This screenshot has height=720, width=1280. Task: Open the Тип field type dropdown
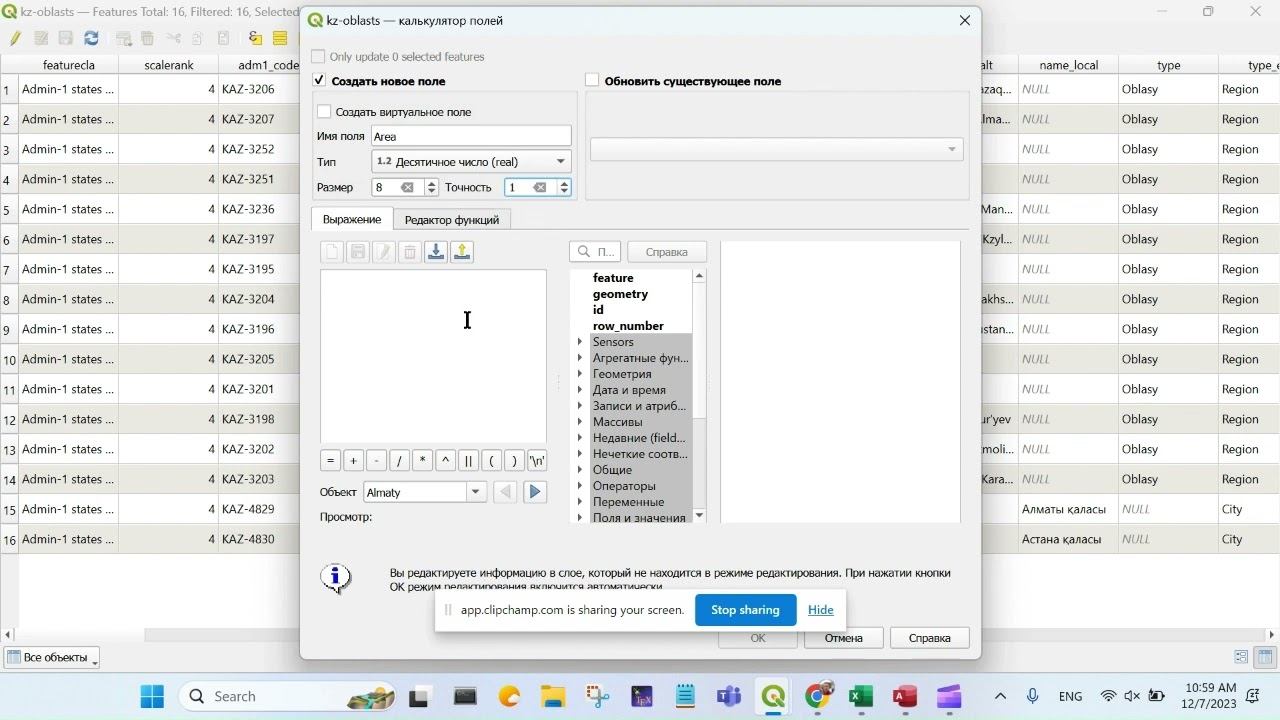471,162
